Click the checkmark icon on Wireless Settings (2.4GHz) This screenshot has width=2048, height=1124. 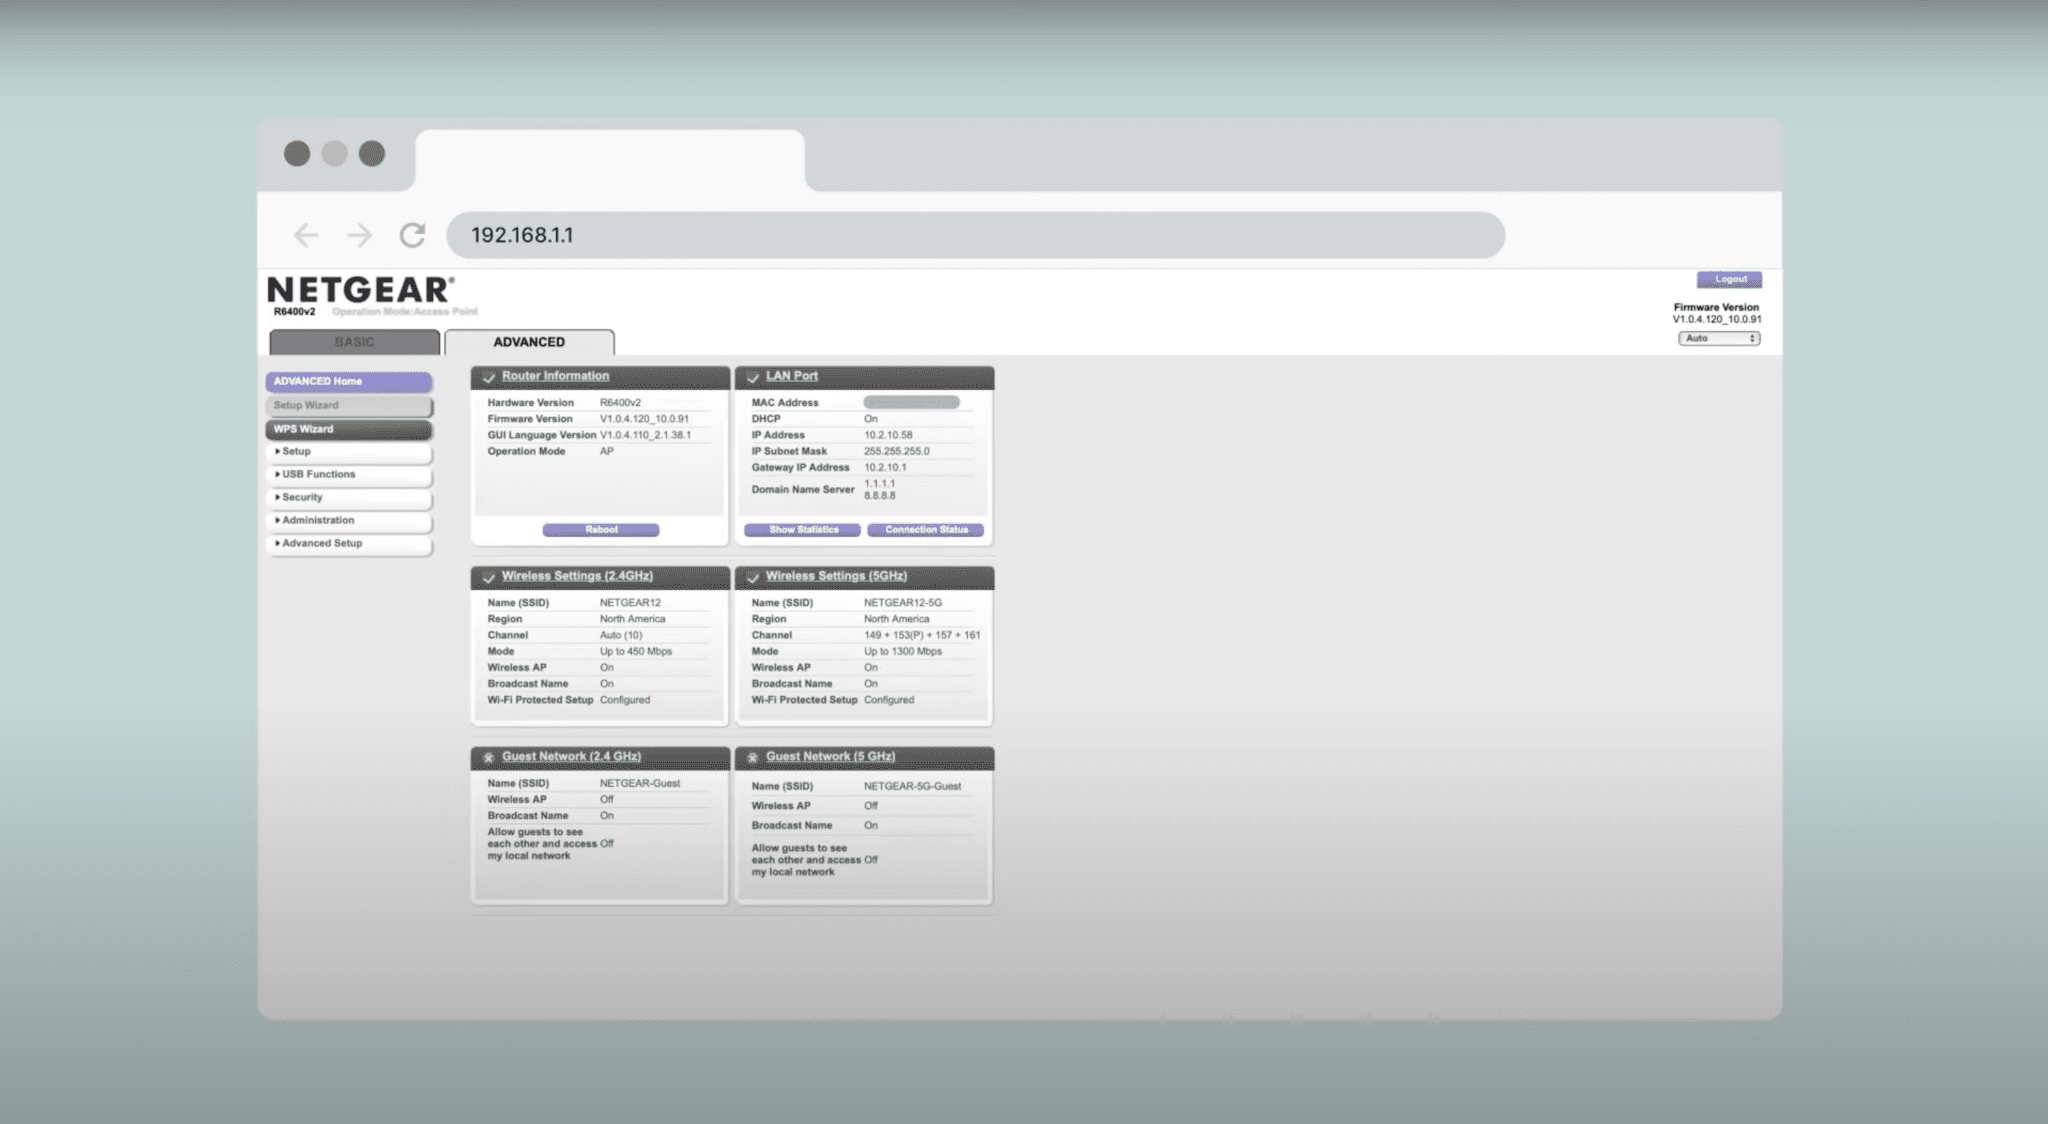pyautogui.click(x=489, y=578)
